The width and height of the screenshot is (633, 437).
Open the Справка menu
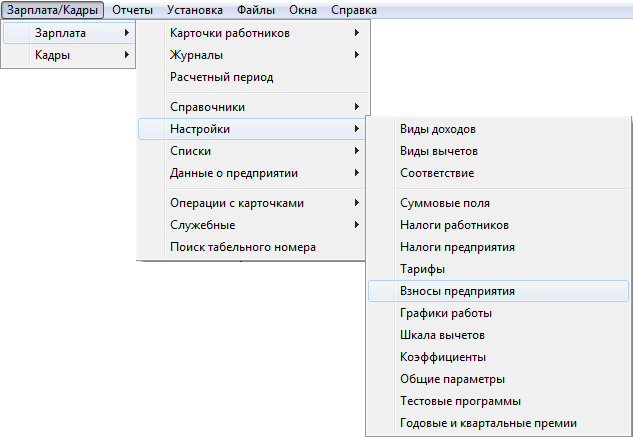[x=354, y=10]
